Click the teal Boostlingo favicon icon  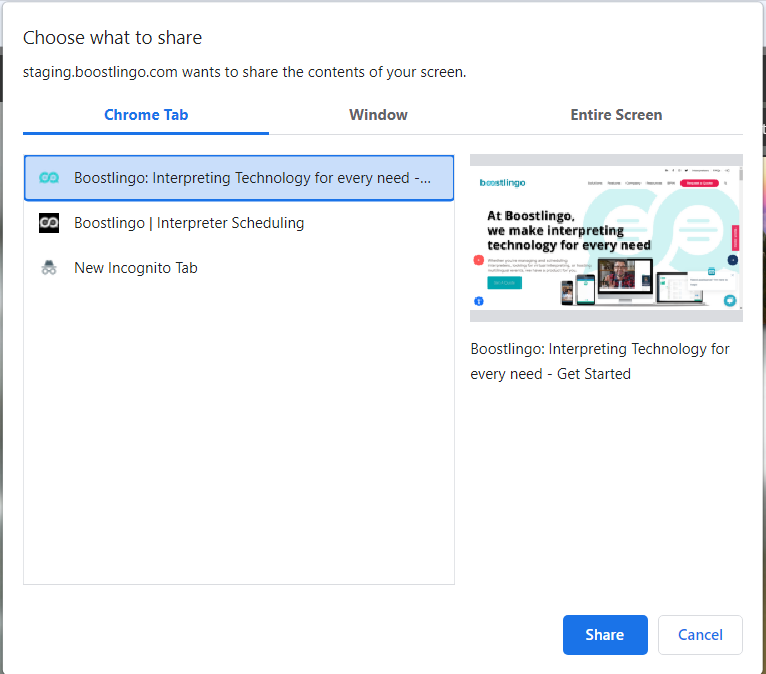click(49, 178)
